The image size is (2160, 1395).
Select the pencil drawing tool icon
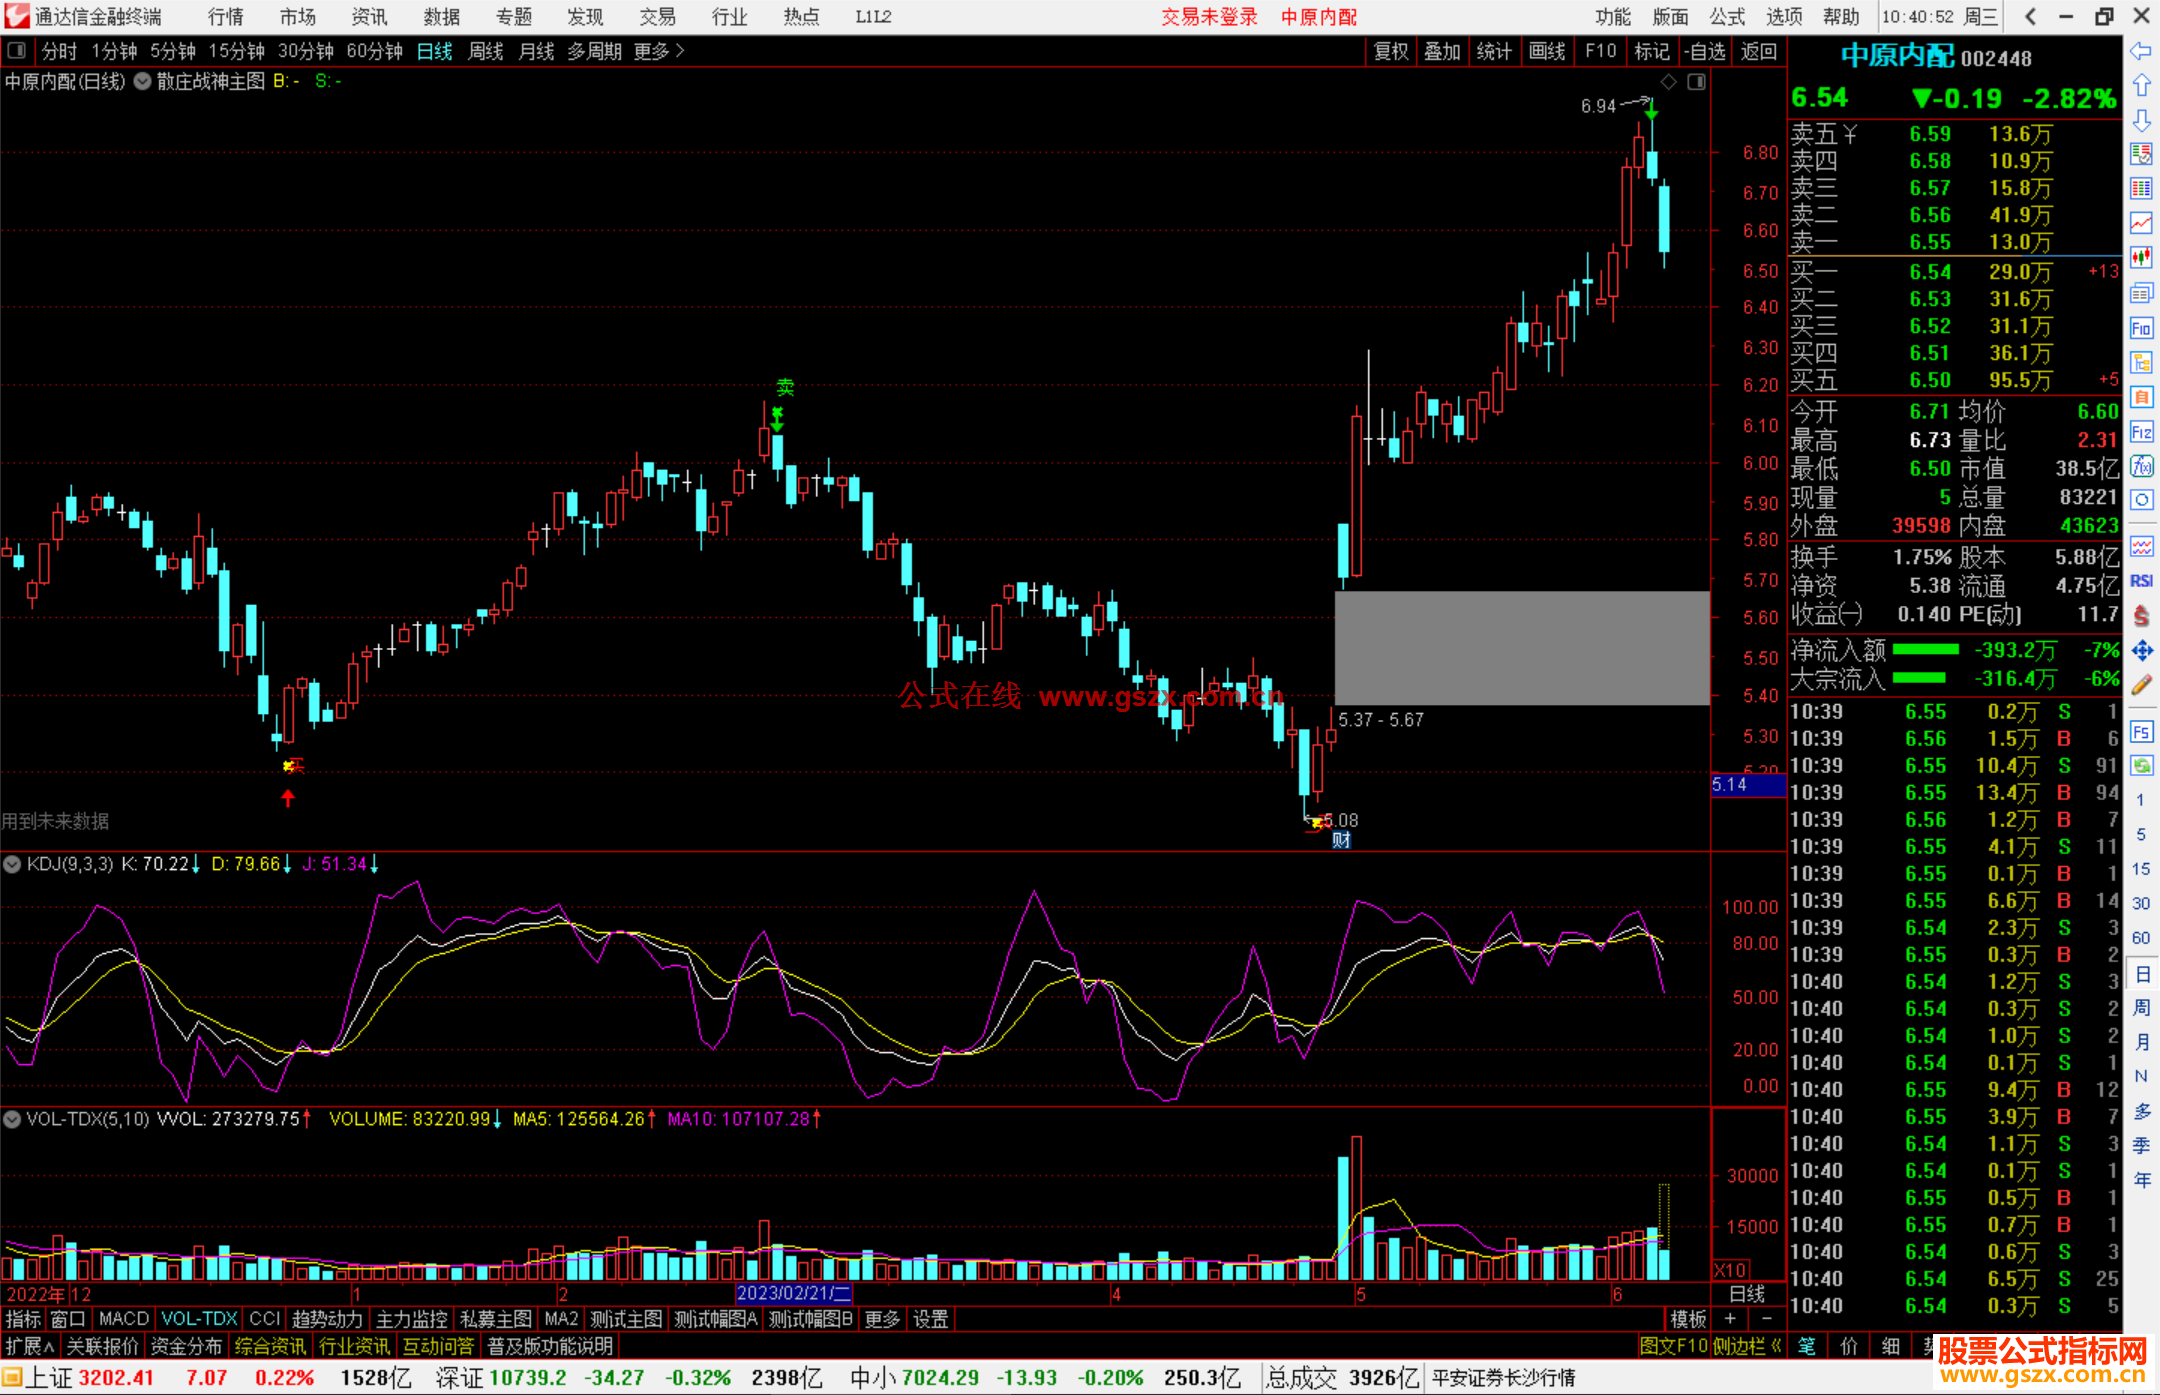2141,686
